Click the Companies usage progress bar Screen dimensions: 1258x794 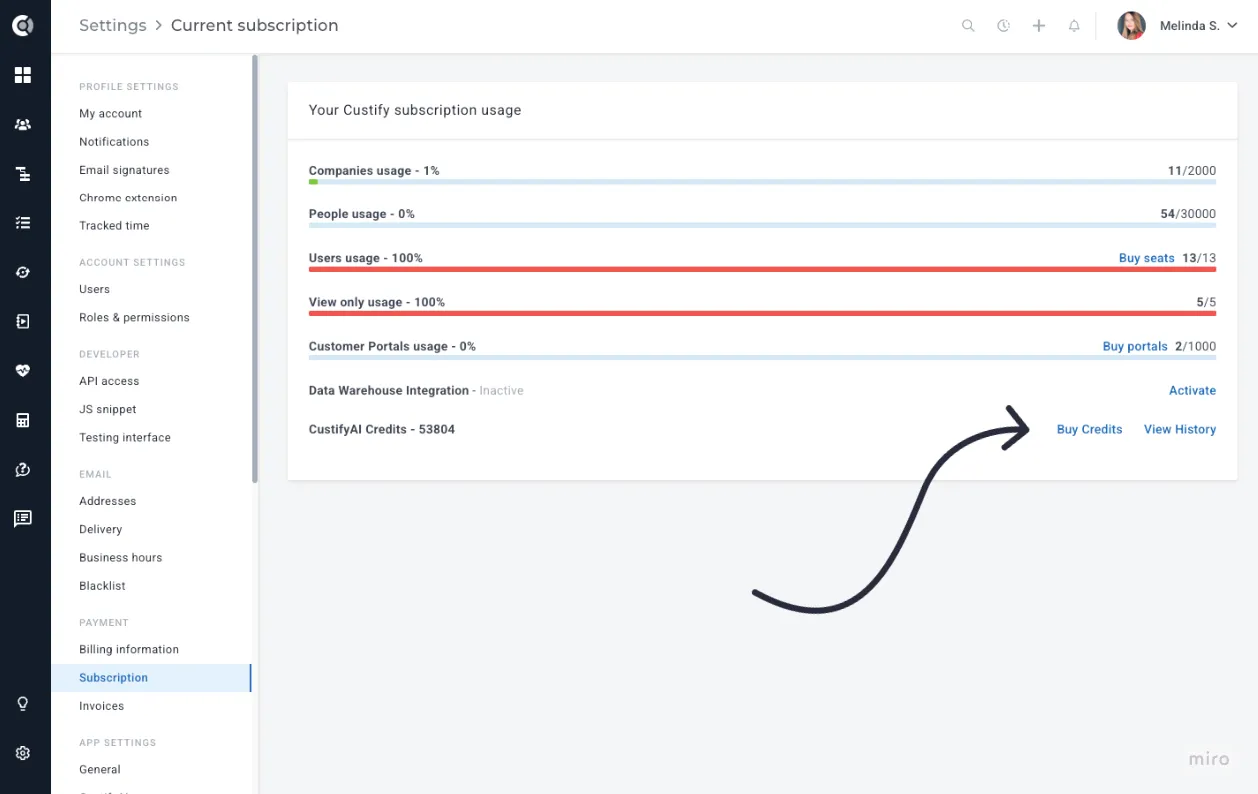(x=762, y=182)
